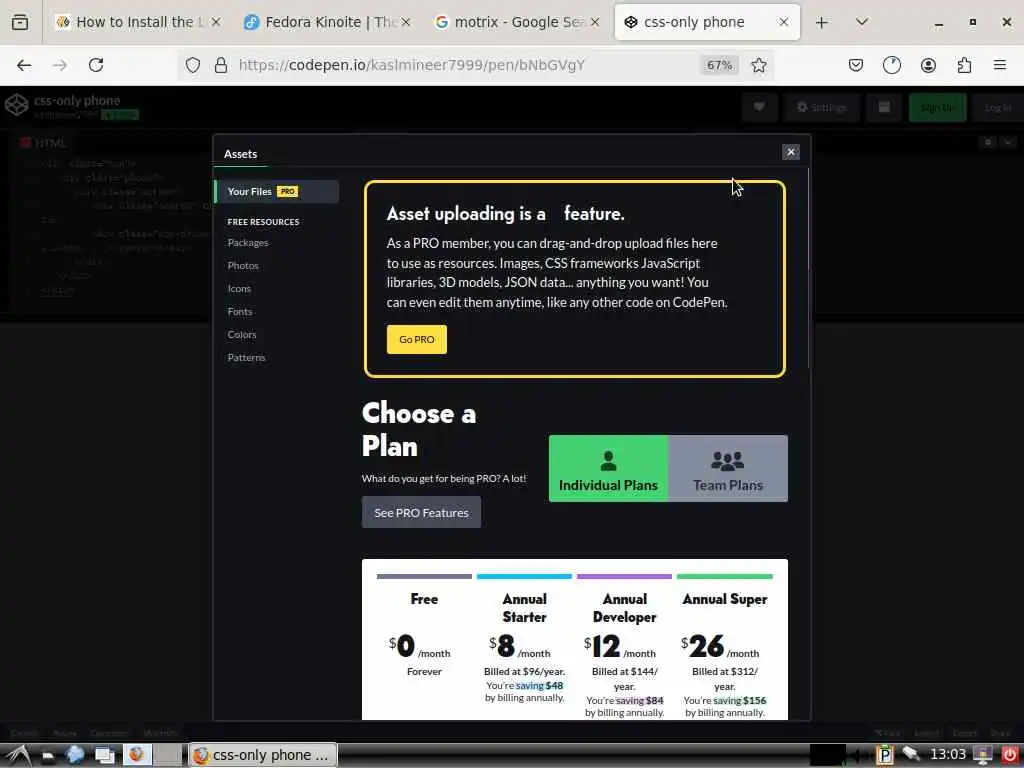Click the P tray icon
Viewport: 1024px width, 768px height.
(885, 755)
